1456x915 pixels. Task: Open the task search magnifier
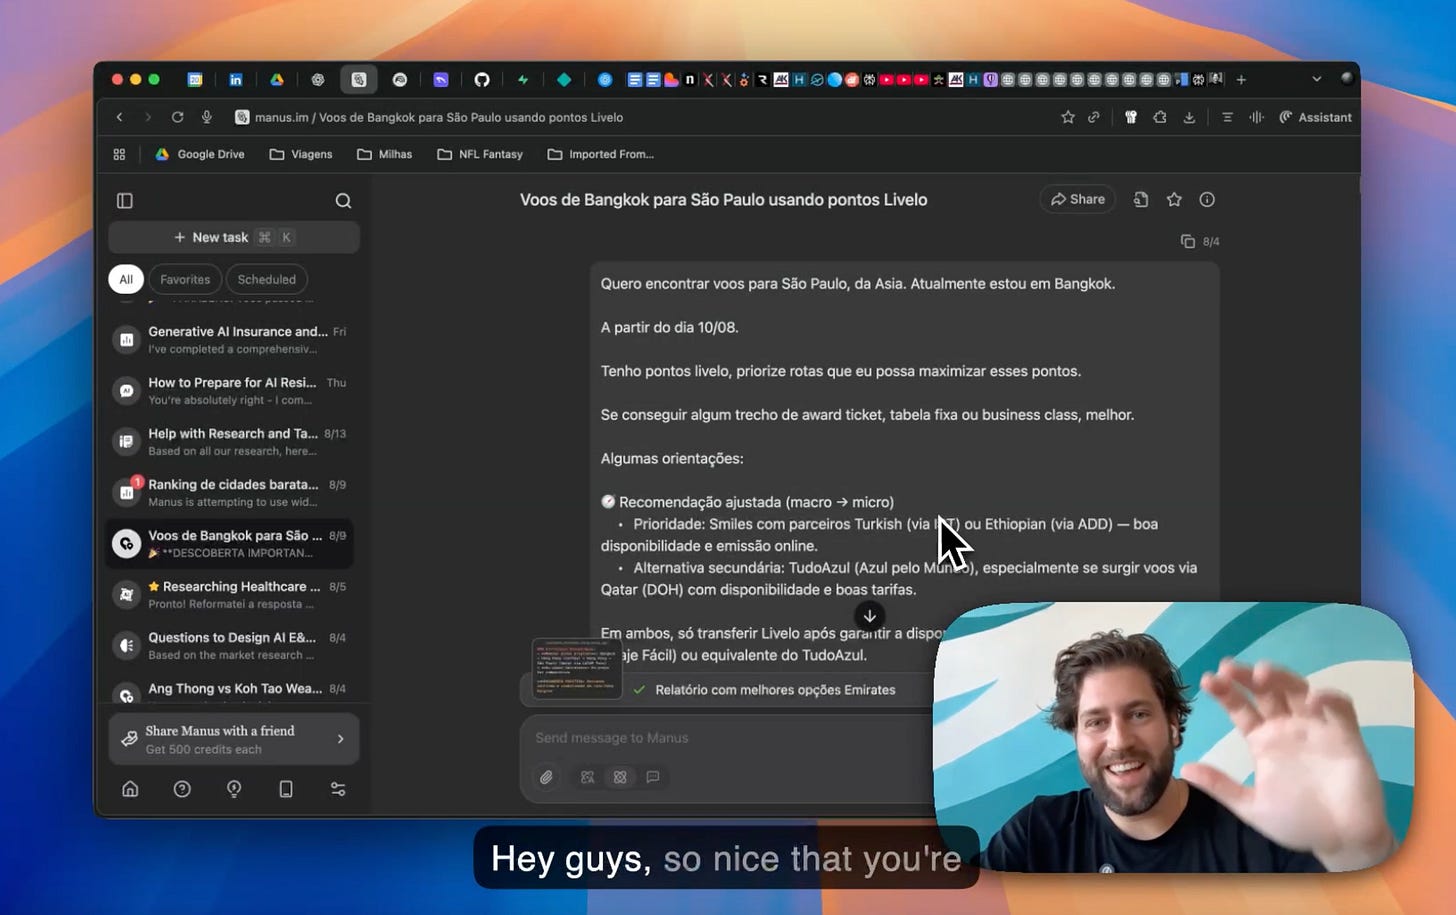click(343, 201)
